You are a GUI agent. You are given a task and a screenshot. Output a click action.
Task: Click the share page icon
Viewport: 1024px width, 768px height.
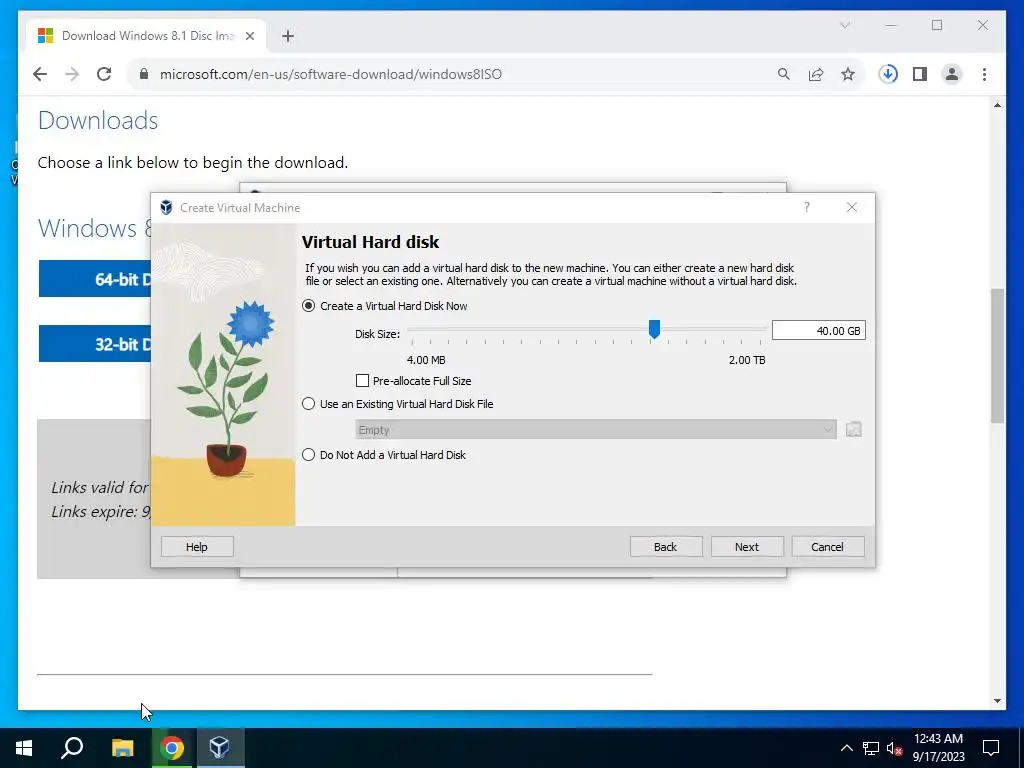(816, 74)
